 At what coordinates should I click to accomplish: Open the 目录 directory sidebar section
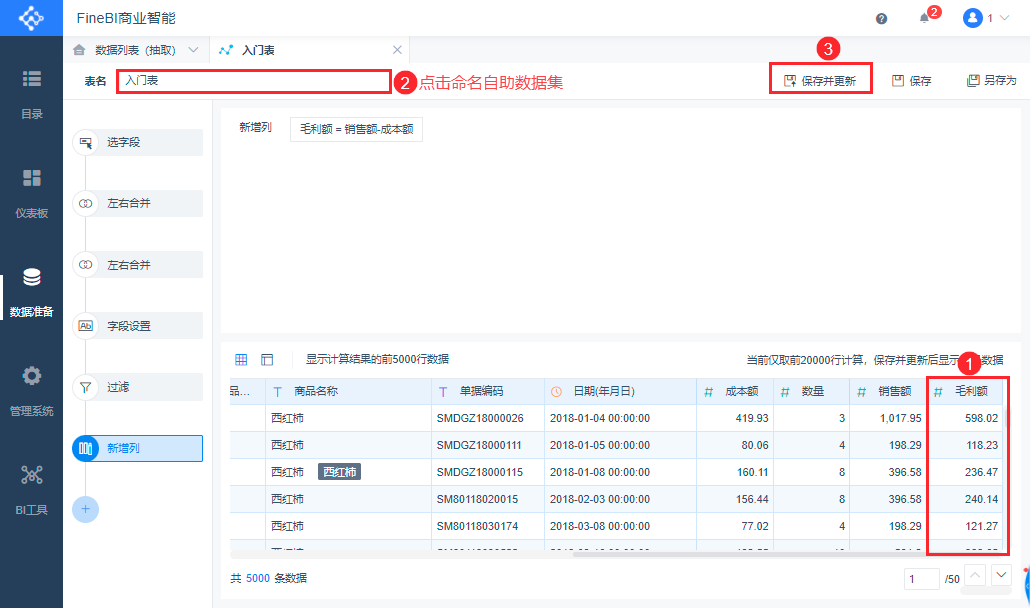pyautogui.click(x=32, y=95)
